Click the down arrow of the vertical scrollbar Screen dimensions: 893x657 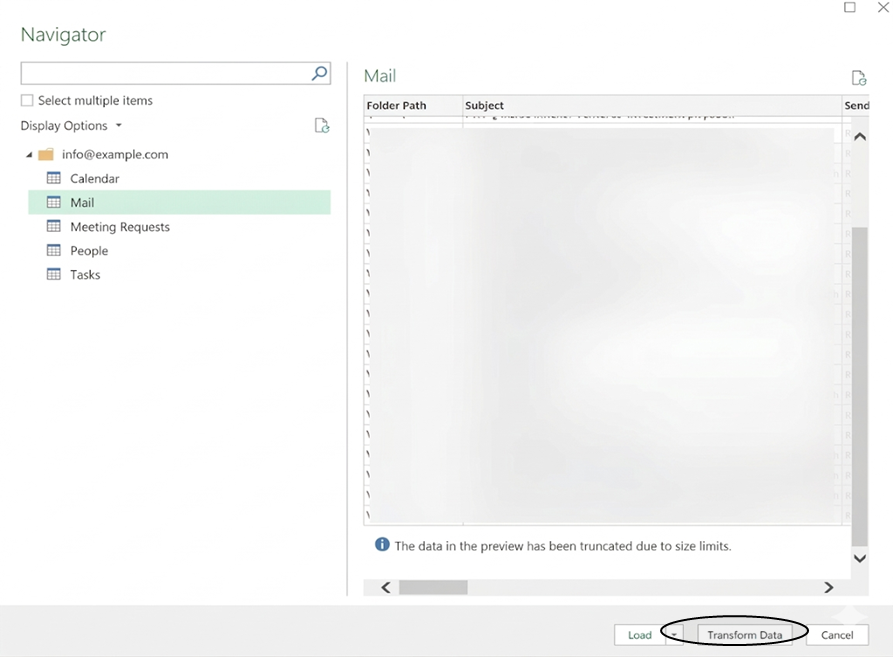pos(859,558)
